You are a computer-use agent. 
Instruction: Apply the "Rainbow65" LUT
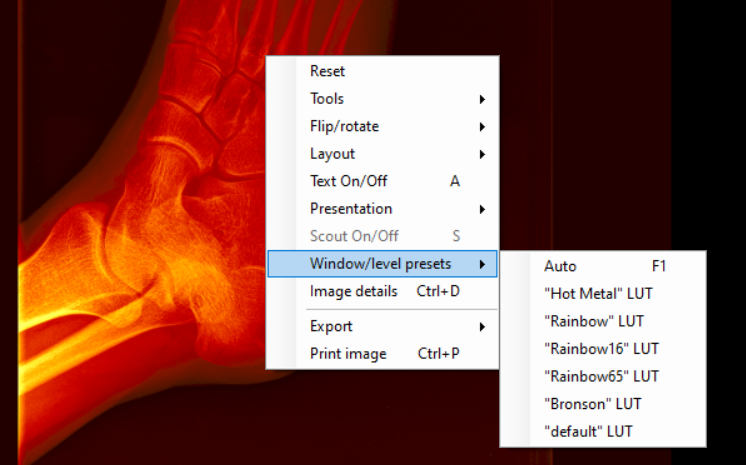point(603,376)
